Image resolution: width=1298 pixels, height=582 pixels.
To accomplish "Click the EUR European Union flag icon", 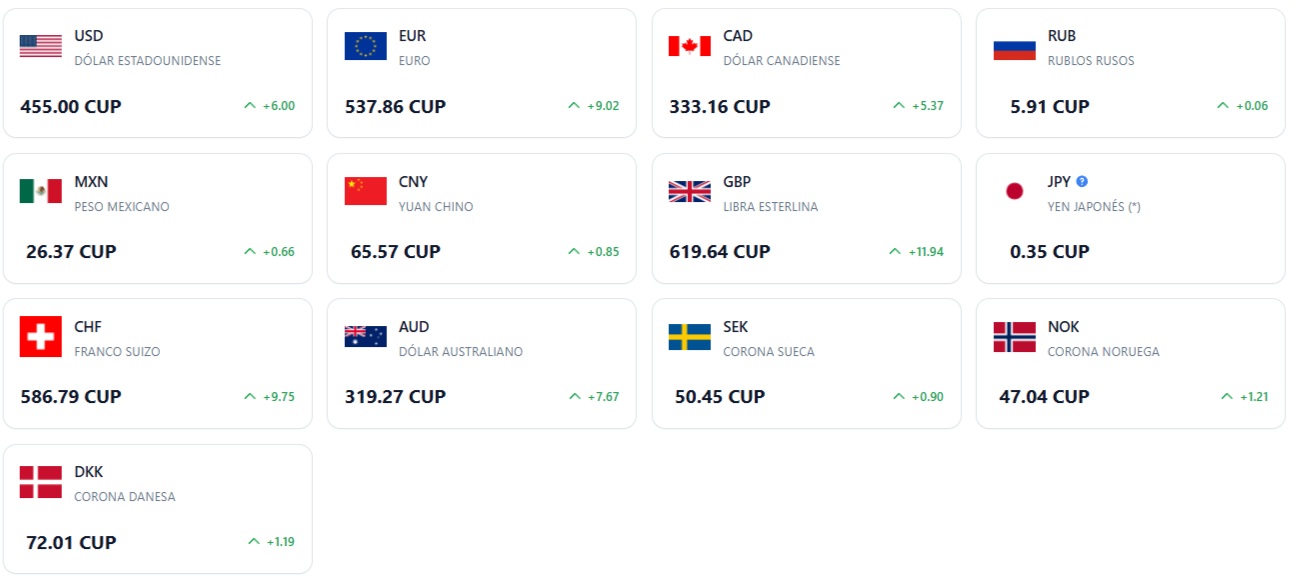I will 365,44.
